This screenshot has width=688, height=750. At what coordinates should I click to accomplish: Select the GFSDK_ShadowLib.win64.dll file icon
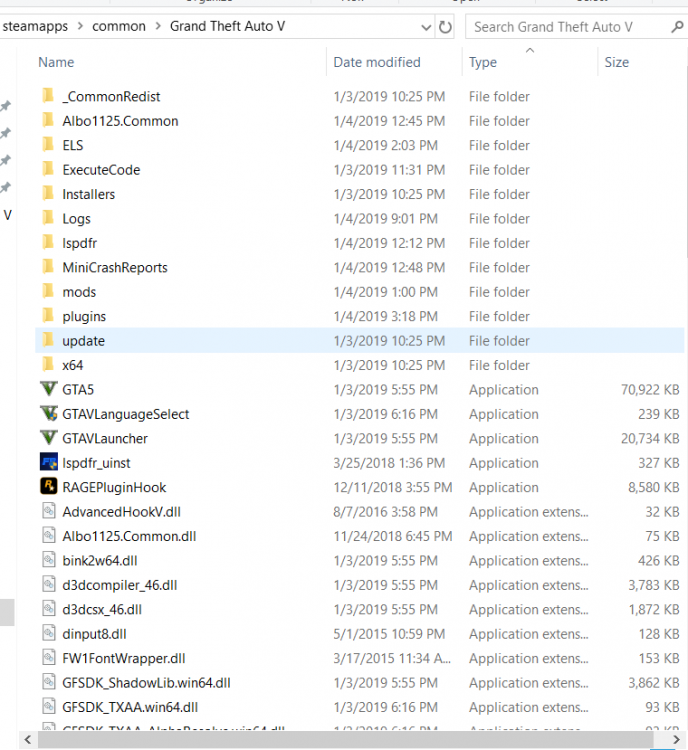[49, 682]
